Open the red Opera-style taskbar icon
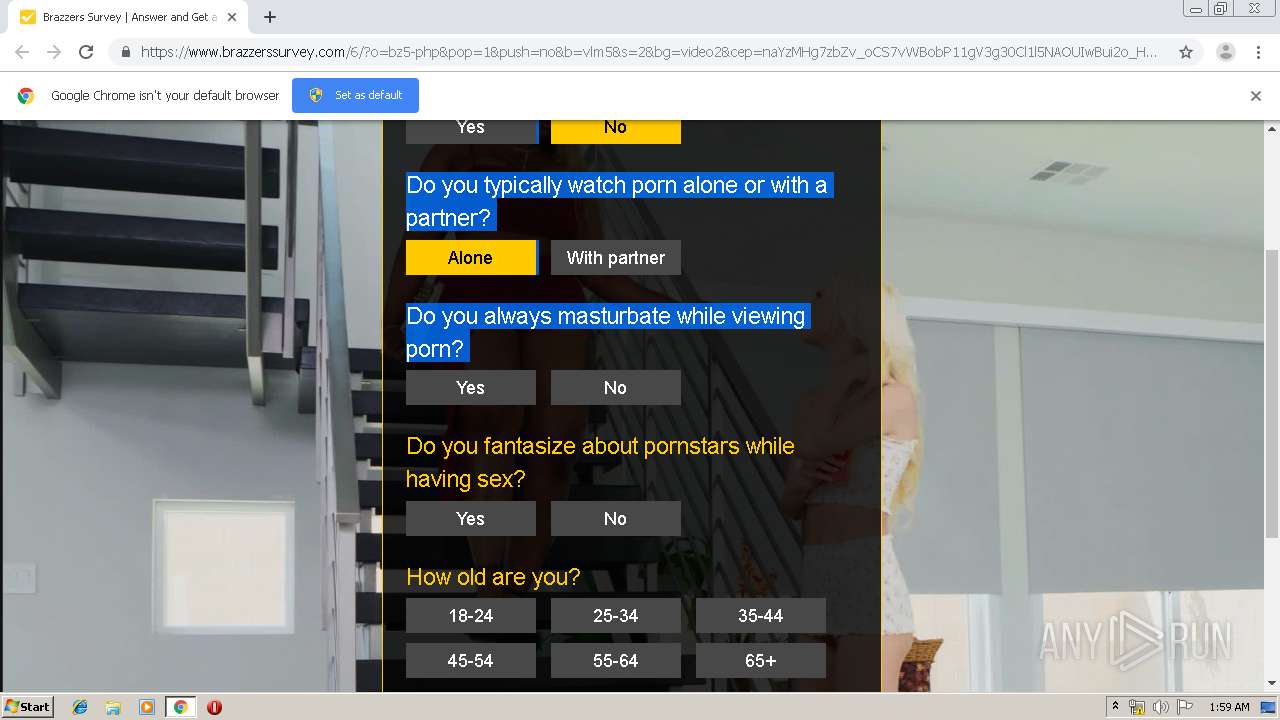 tap(214, 707)
